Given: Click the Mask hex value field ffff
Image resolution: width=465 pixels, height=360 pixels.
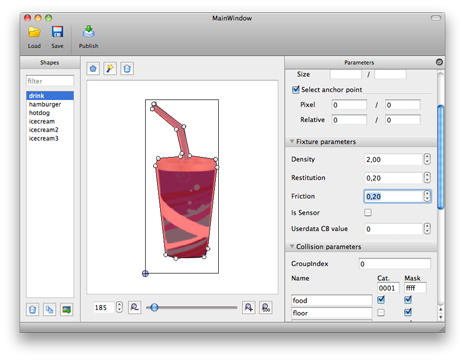Looking at the screenshot, I should pyautogui.click(x=415, y=288).
